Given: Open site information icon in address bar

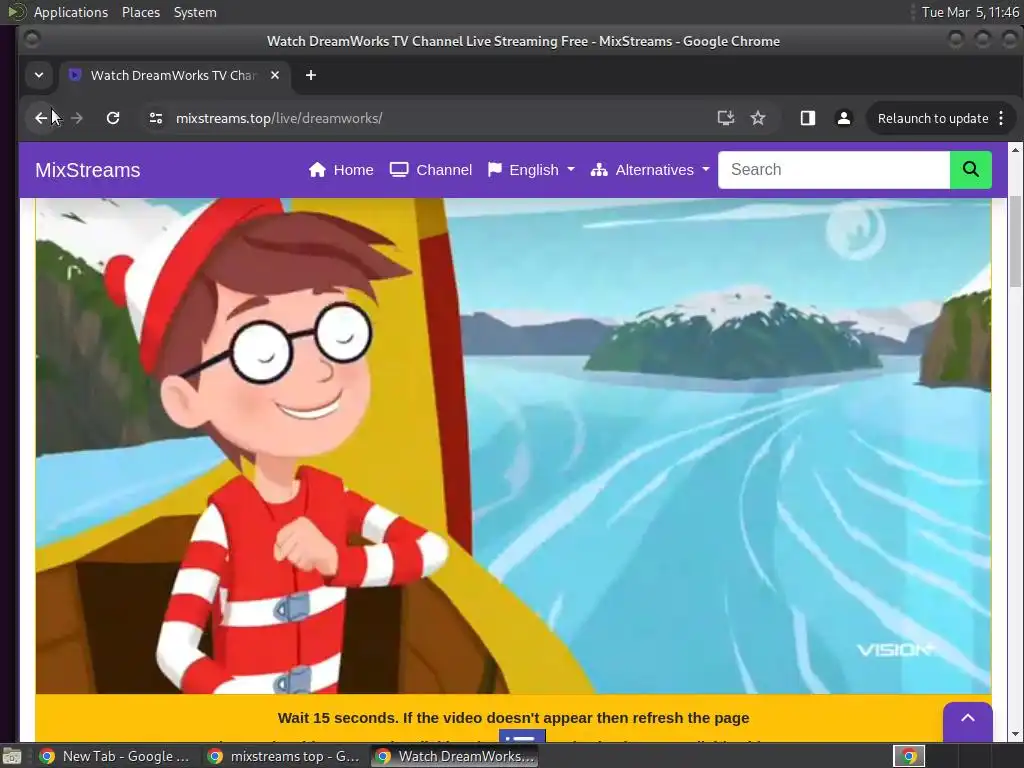Looking at the screenshot, I should click(155, 118).
